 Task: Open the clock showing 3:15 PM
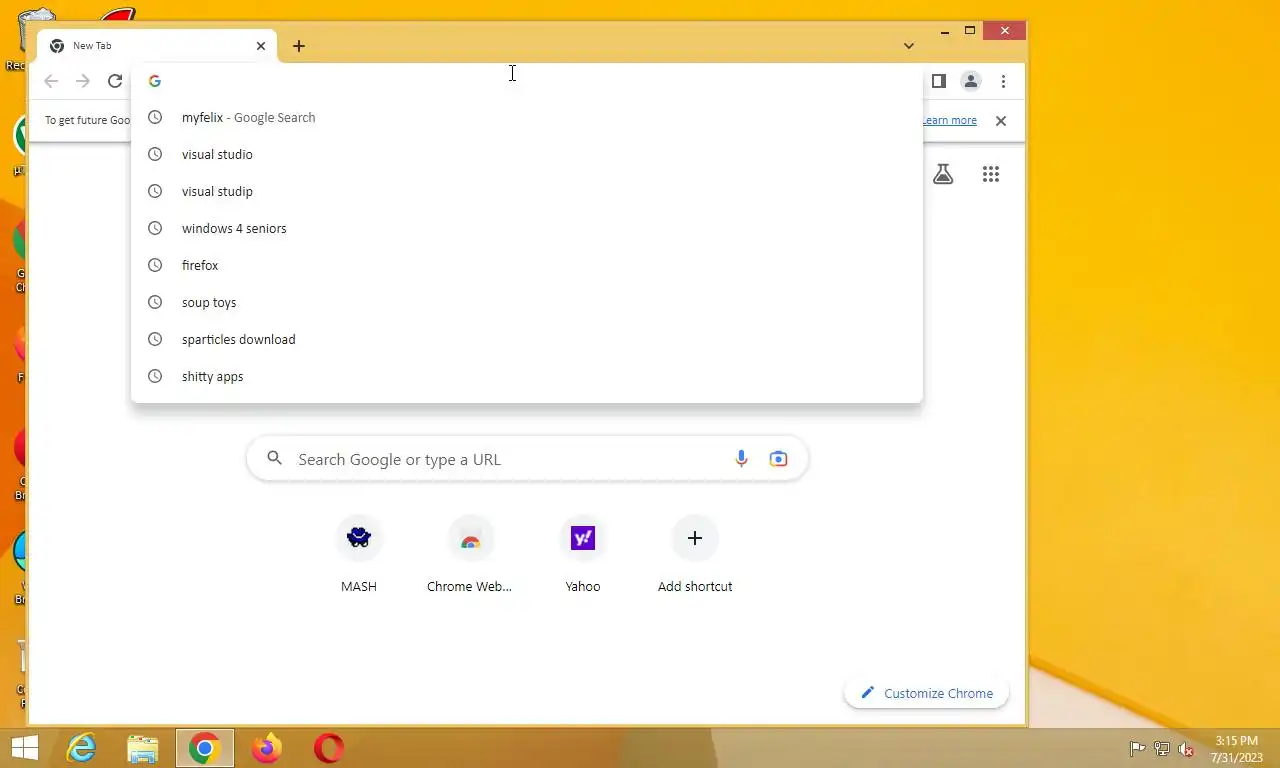[x=1237, y=749]
